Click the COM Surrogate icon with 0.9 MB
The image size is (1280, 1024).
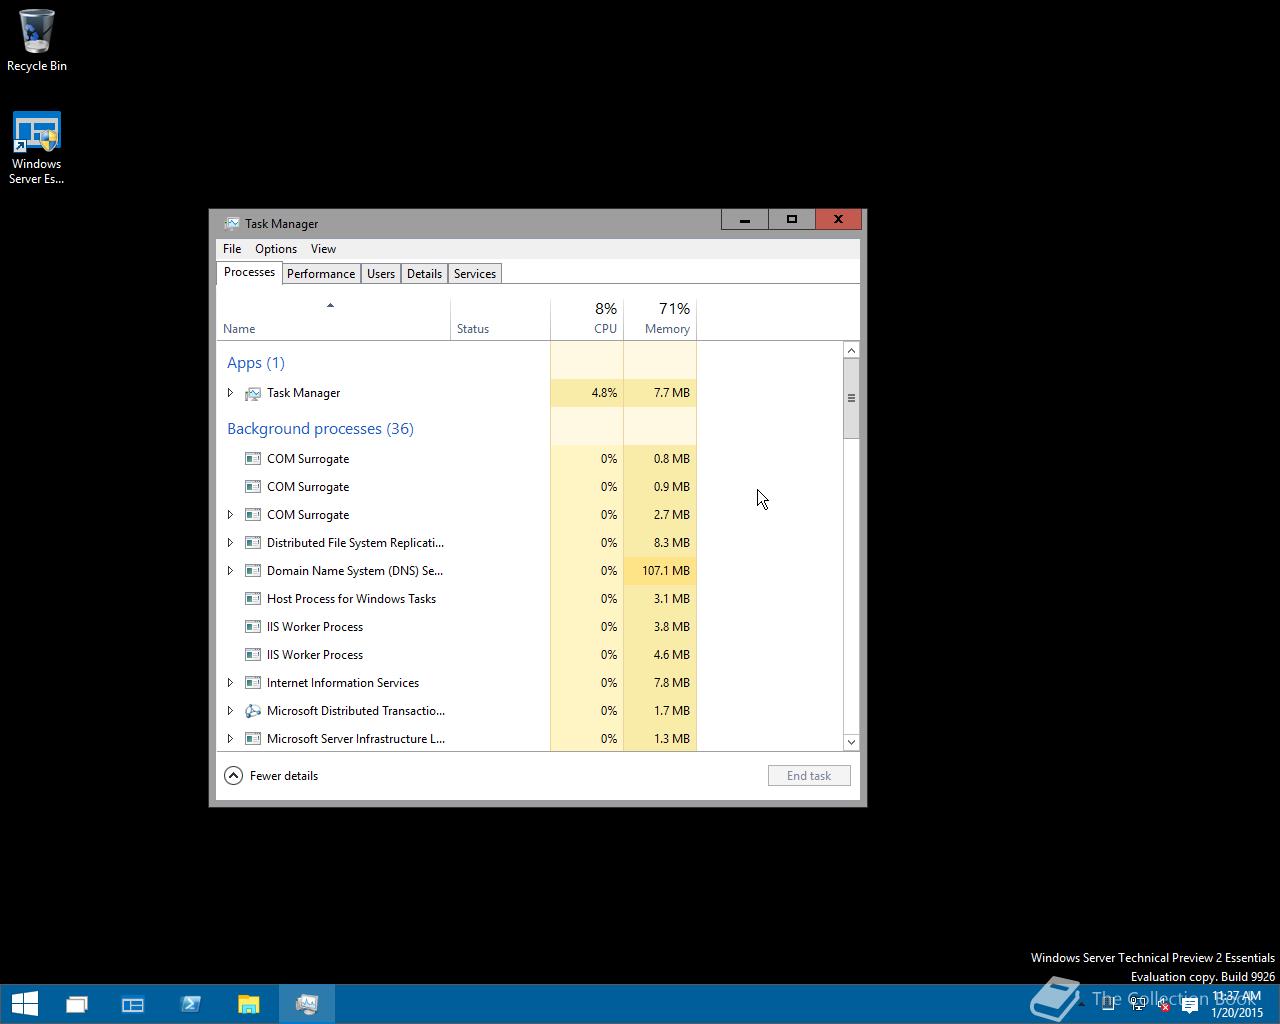[x=253, y=487]
